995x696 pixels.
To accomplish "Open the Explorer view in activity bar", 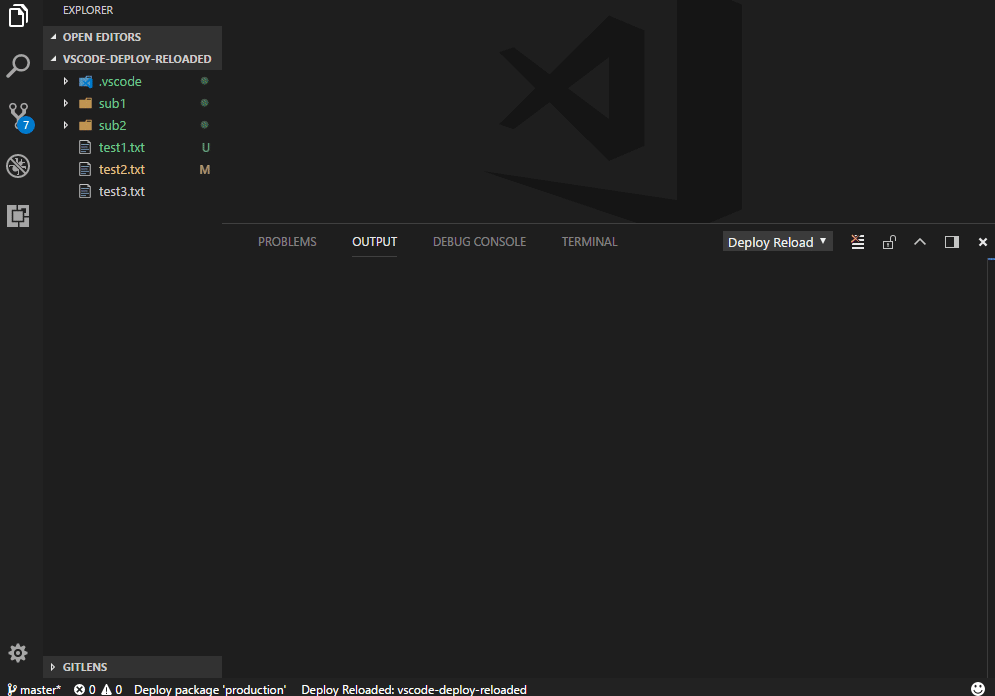I will (18, 16).
